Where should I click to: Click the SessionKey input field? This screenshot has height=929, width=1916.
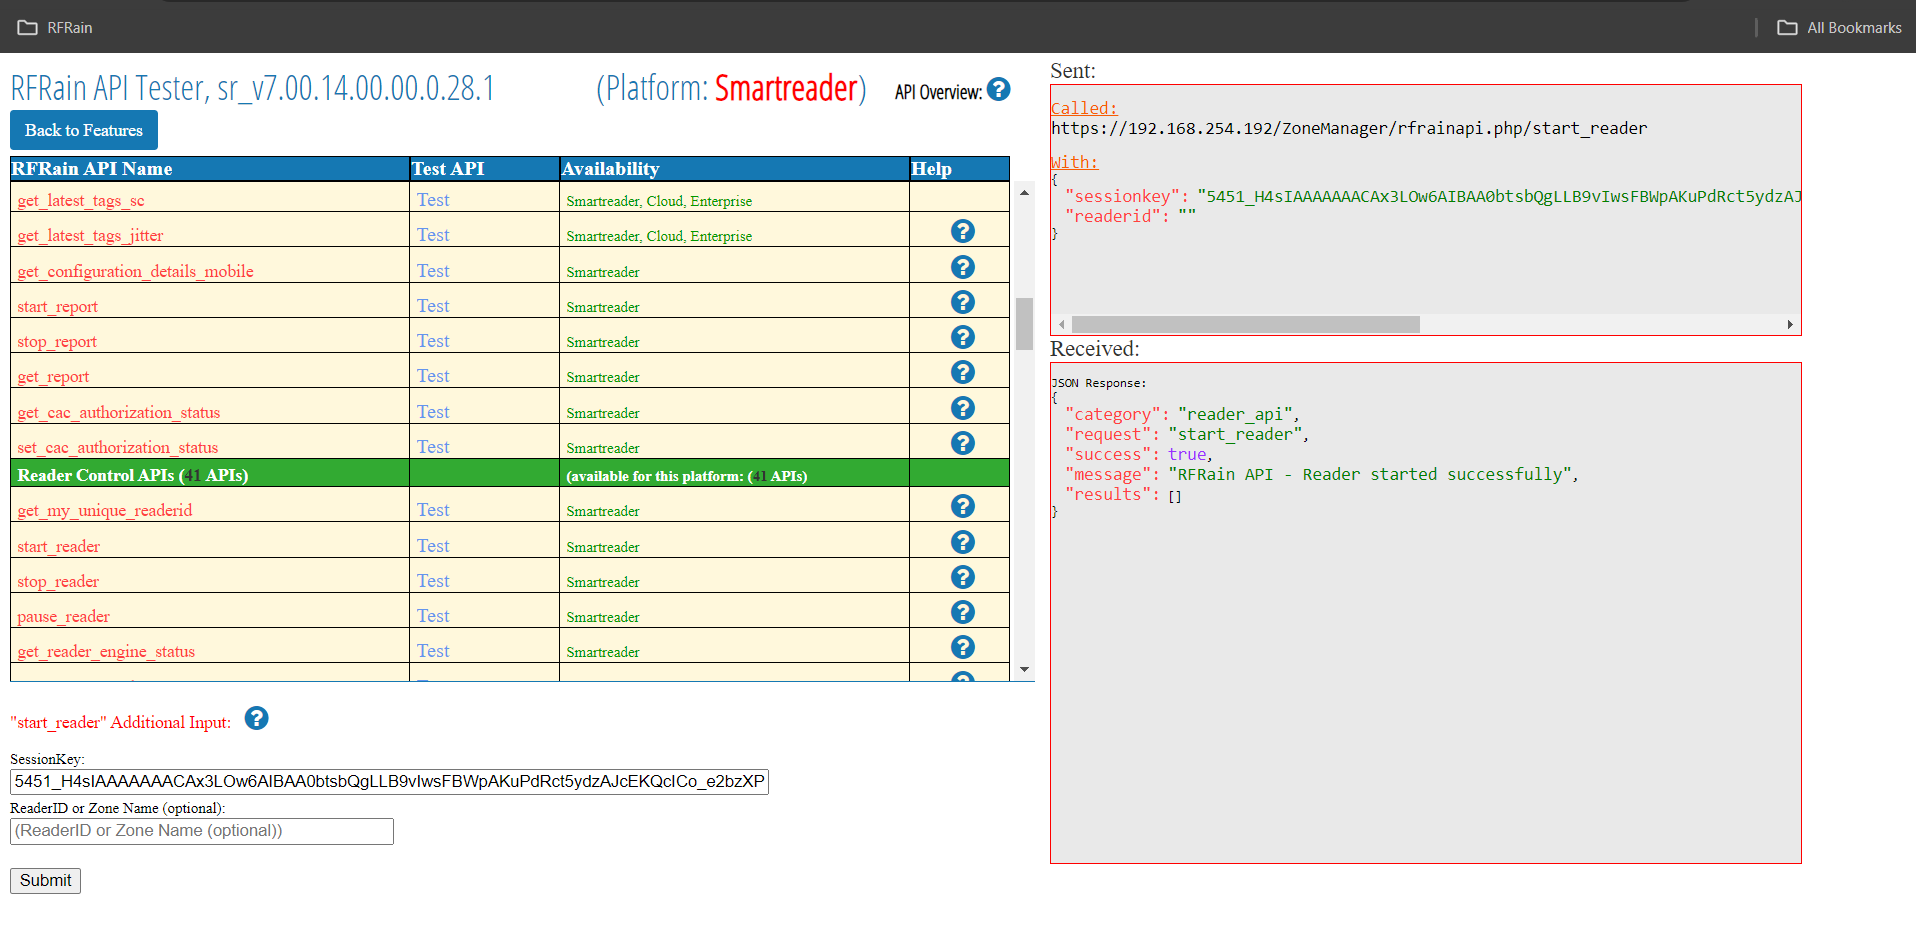389,782
